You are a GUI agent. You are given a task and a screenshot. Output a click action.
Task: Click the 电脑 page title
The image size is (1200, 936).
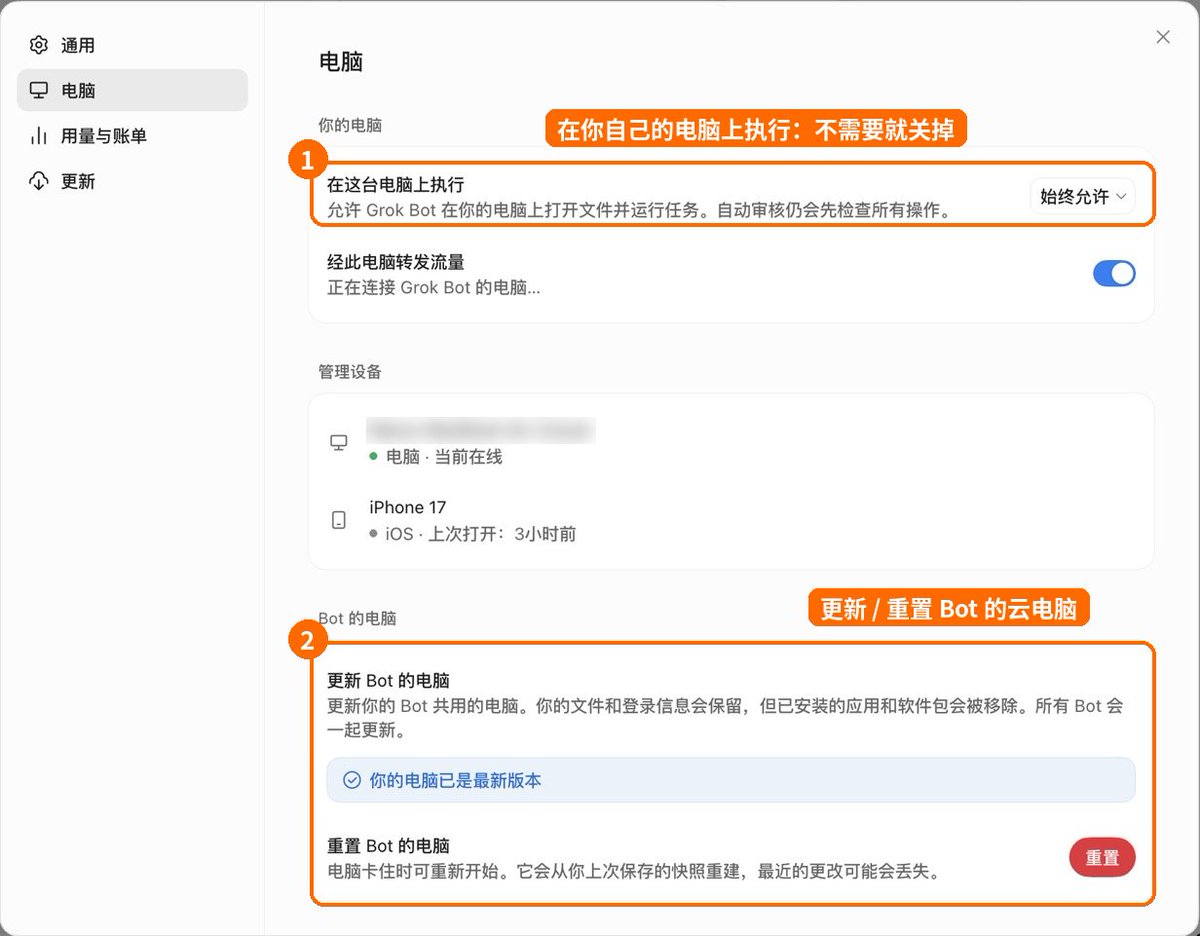pyautogui.click(x=341, y=62)
